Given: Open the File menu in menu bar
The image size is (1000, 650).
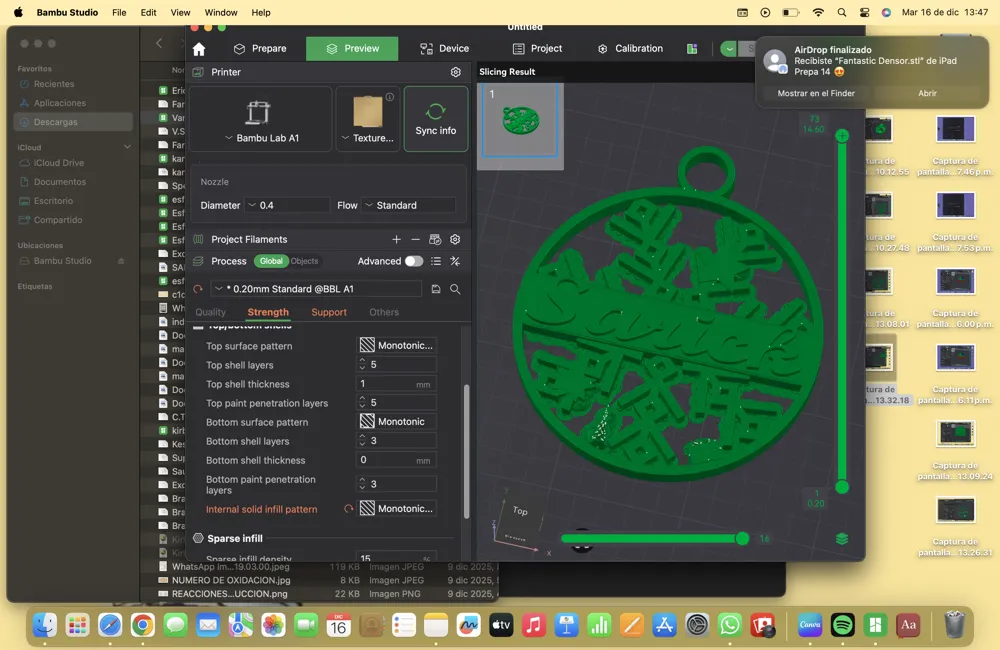Looking at the screenshot, I should (x=119, y=12).
